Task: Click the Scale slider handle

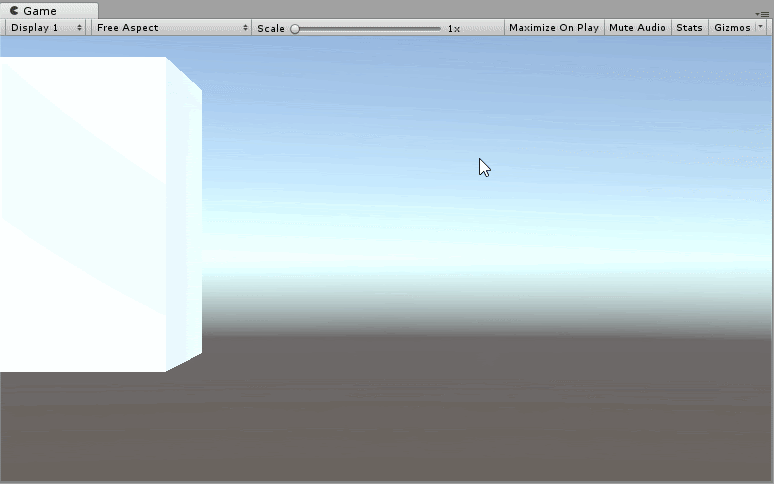Action: [295, 29]
